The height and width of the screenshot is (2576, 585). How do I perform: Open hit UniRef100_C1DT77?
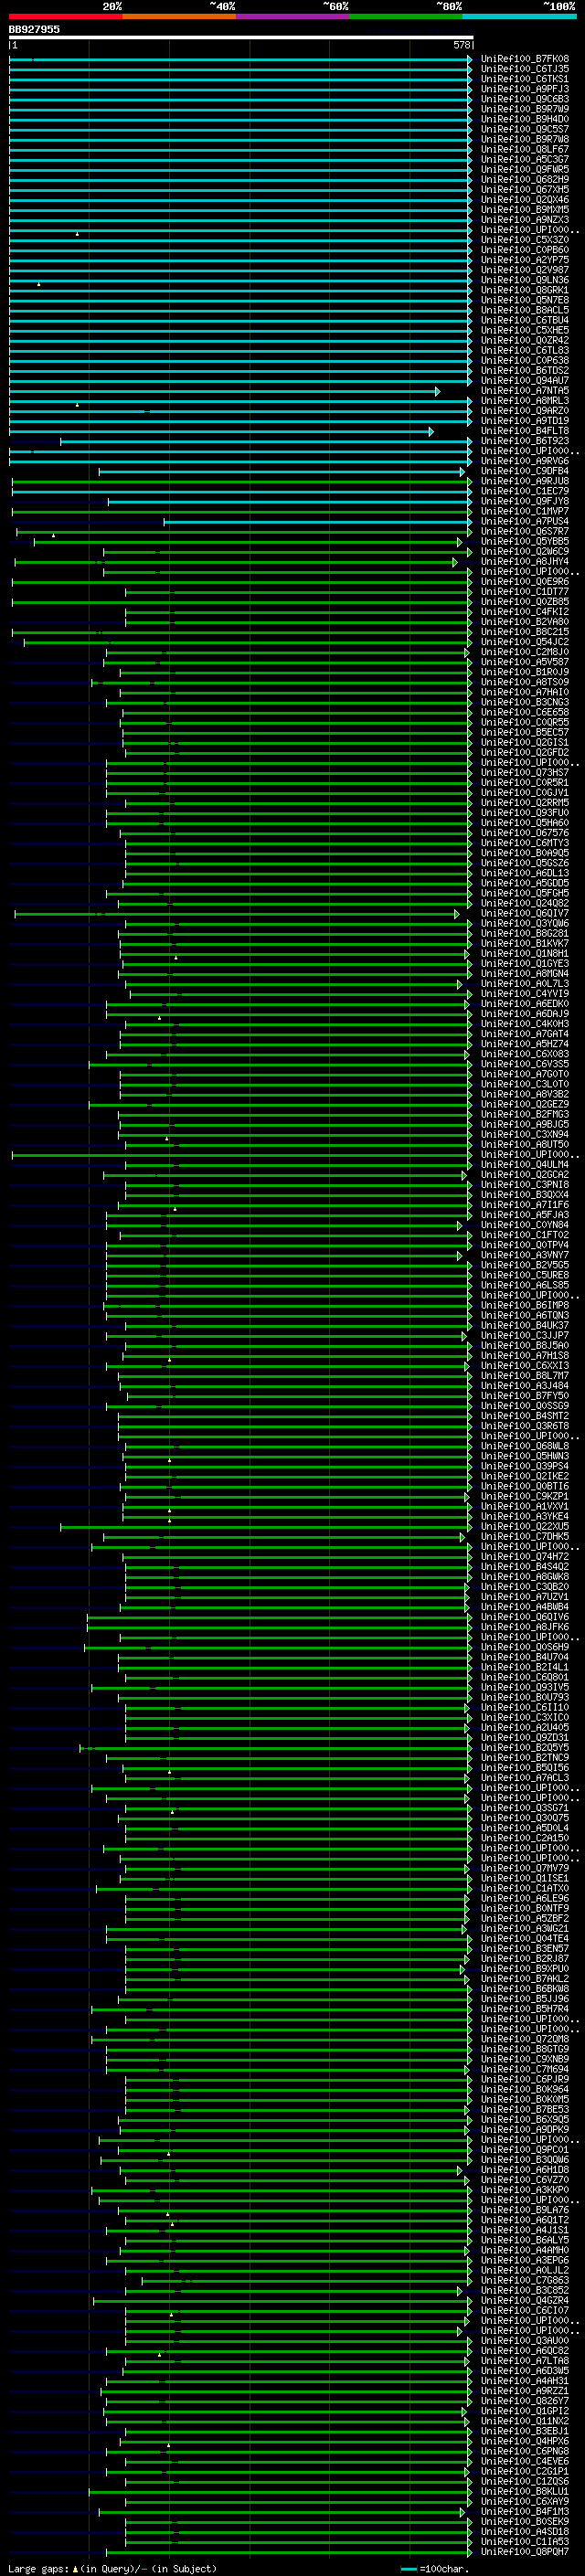(524, 591)
